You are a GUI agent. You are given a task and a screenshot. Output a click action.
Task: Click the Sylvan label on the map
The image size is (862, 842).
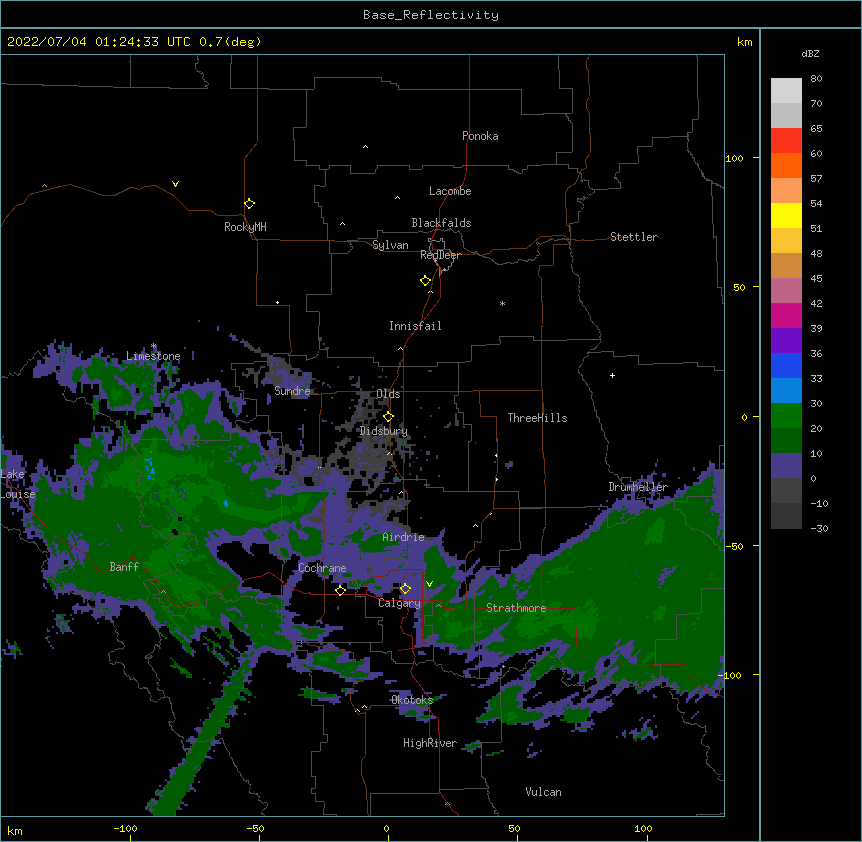(x=390, y=245)
